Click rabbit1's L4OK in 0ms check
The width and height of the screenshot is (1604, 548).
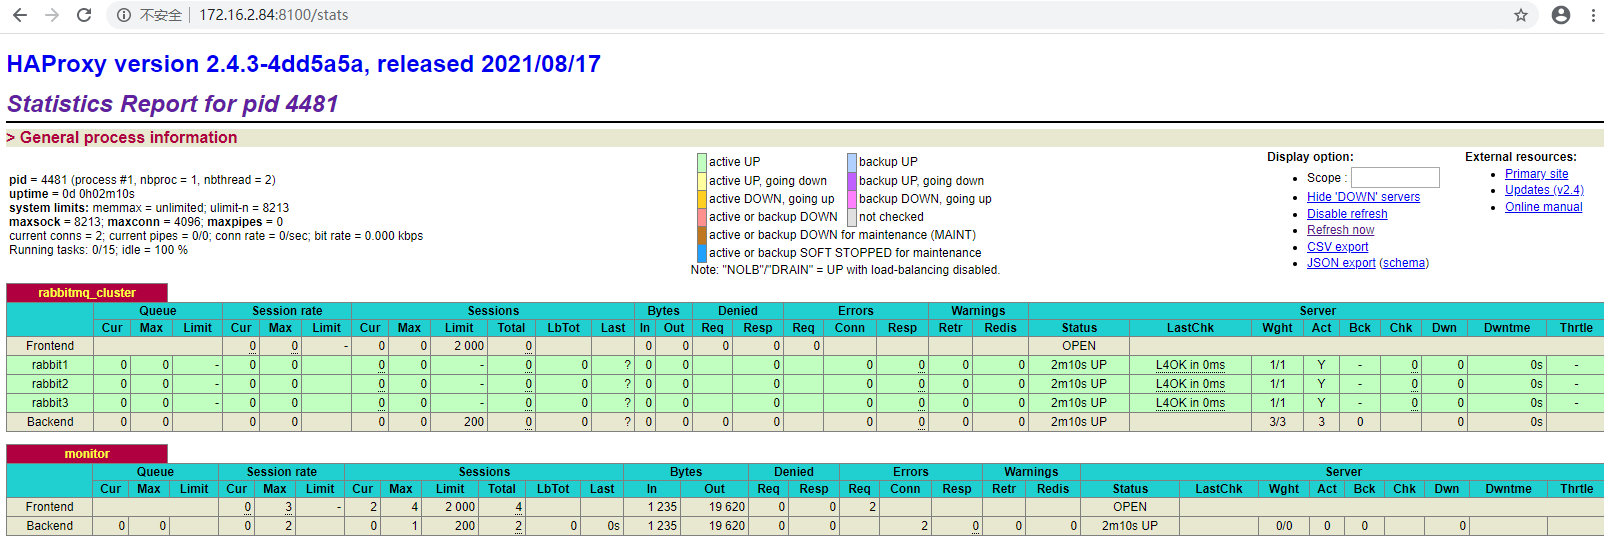(1190, 365)
